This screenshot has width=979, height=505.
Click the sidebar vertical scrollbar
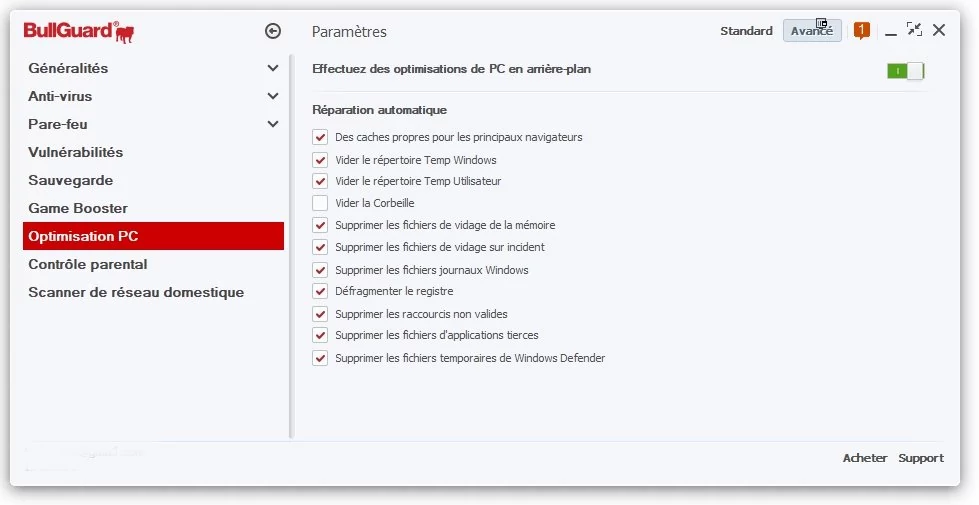tap(291, 247)
